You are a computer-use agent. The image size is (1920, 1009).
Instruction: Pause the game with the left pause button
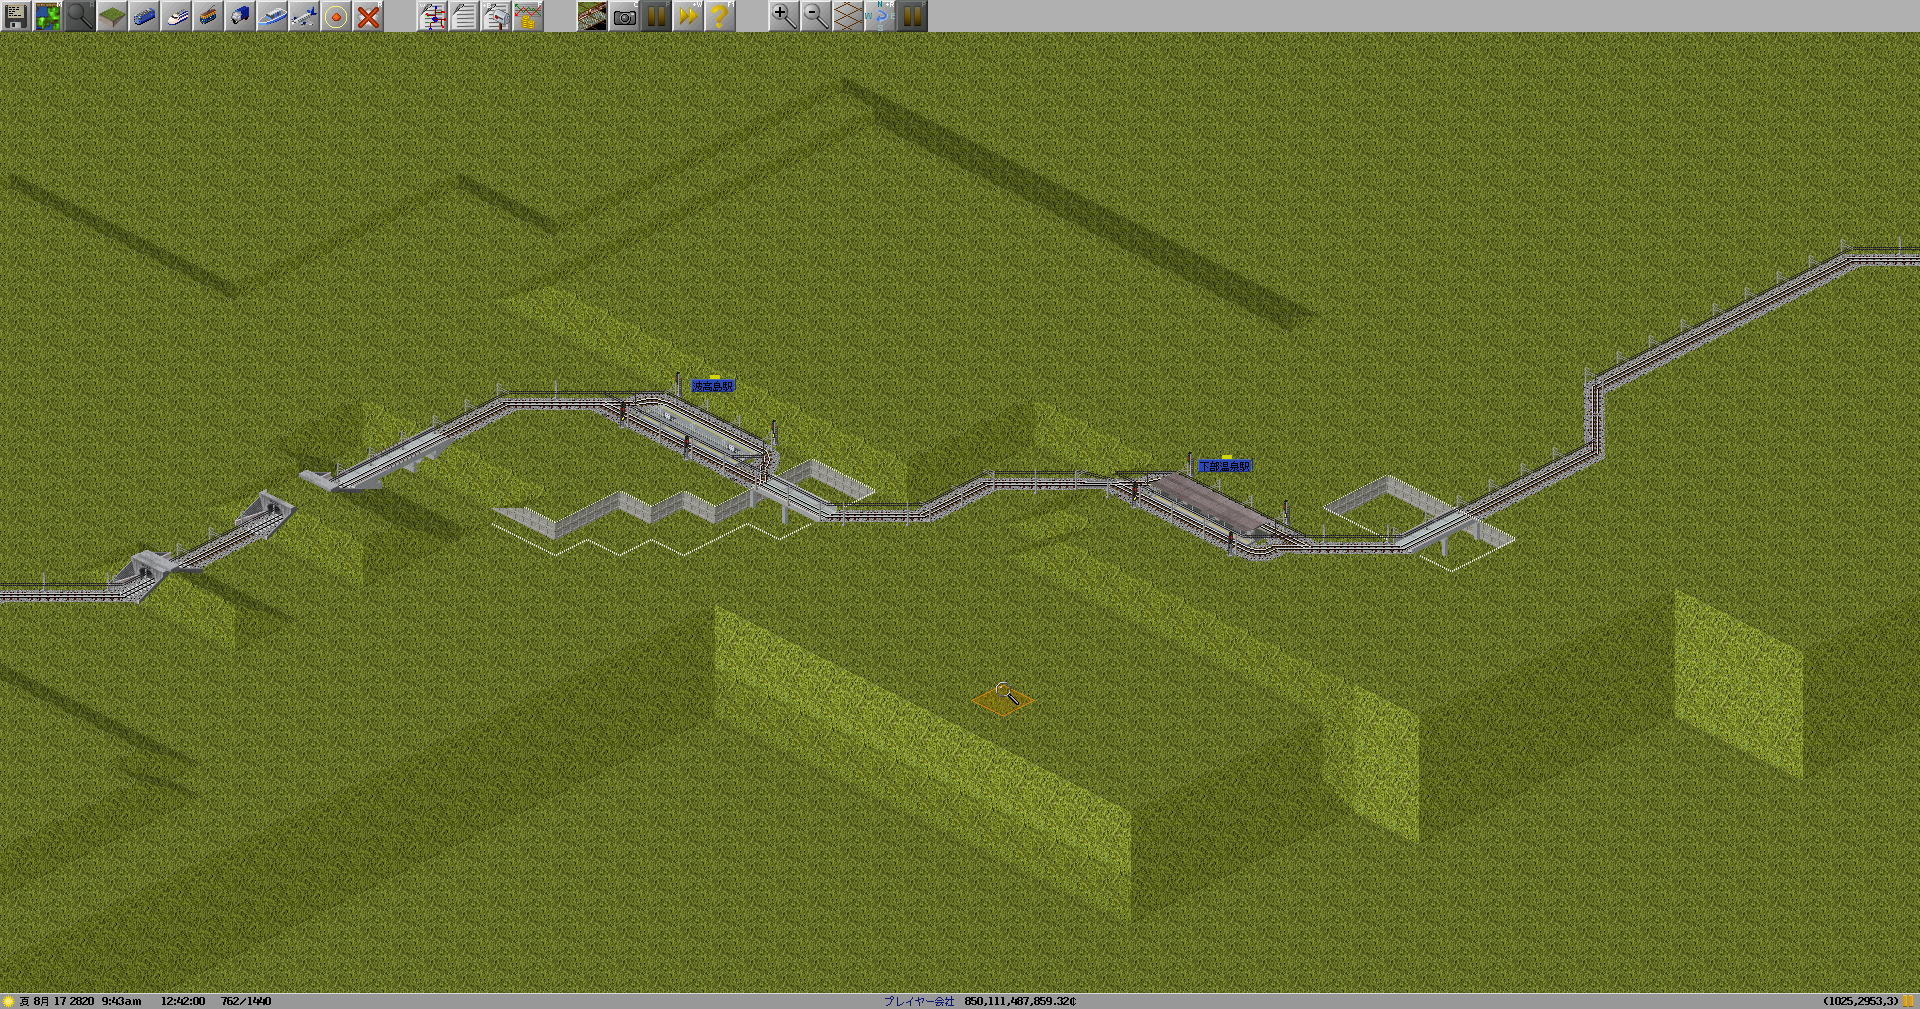(x=656, y=16)
